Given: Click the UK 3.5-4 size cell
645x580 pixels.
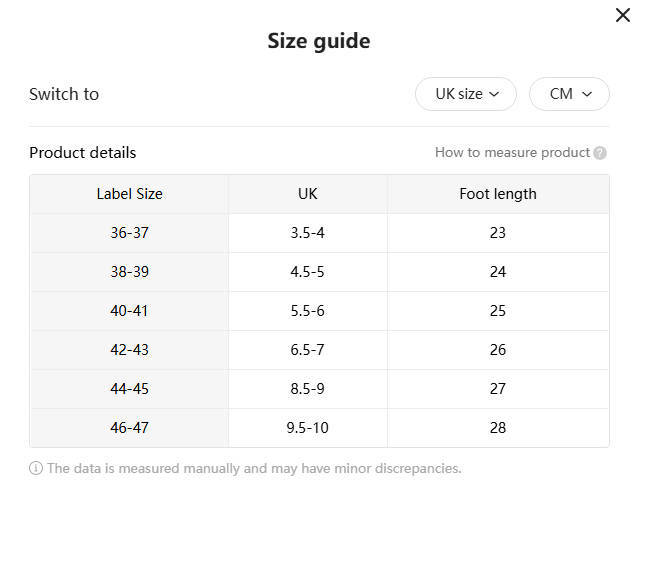Looking at the screenshot, I should pyautogui.click(x=307, y=233).
